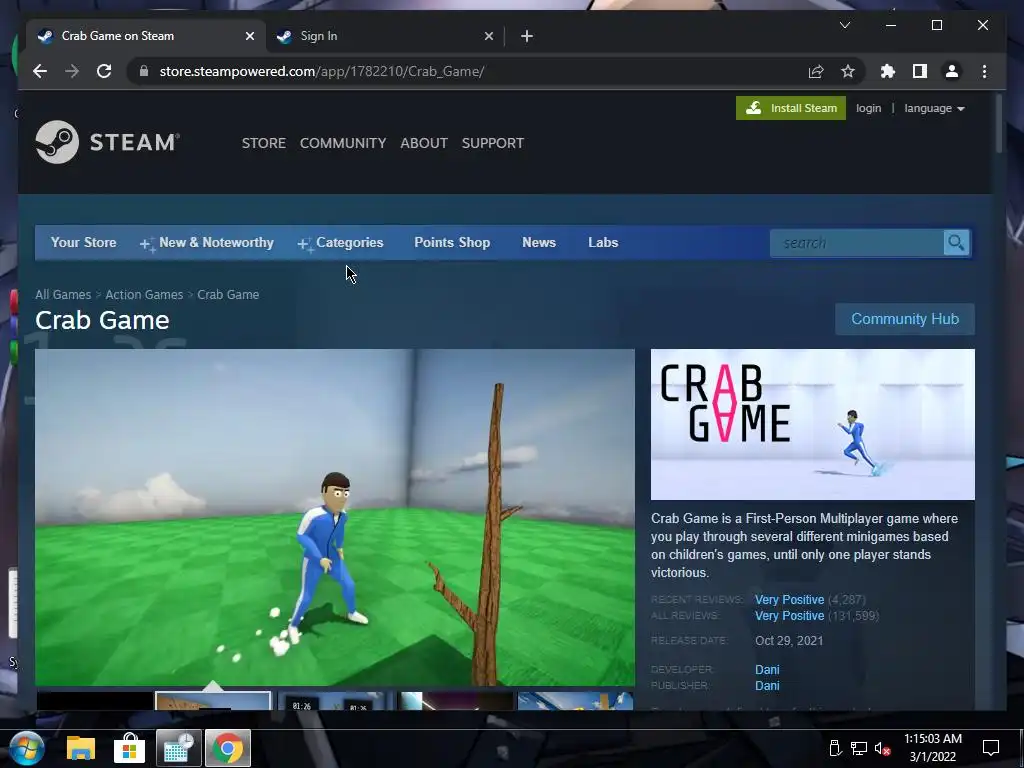Reload the Crab Game page
This screenshot has width=1024, height=768.
(104, 71)
